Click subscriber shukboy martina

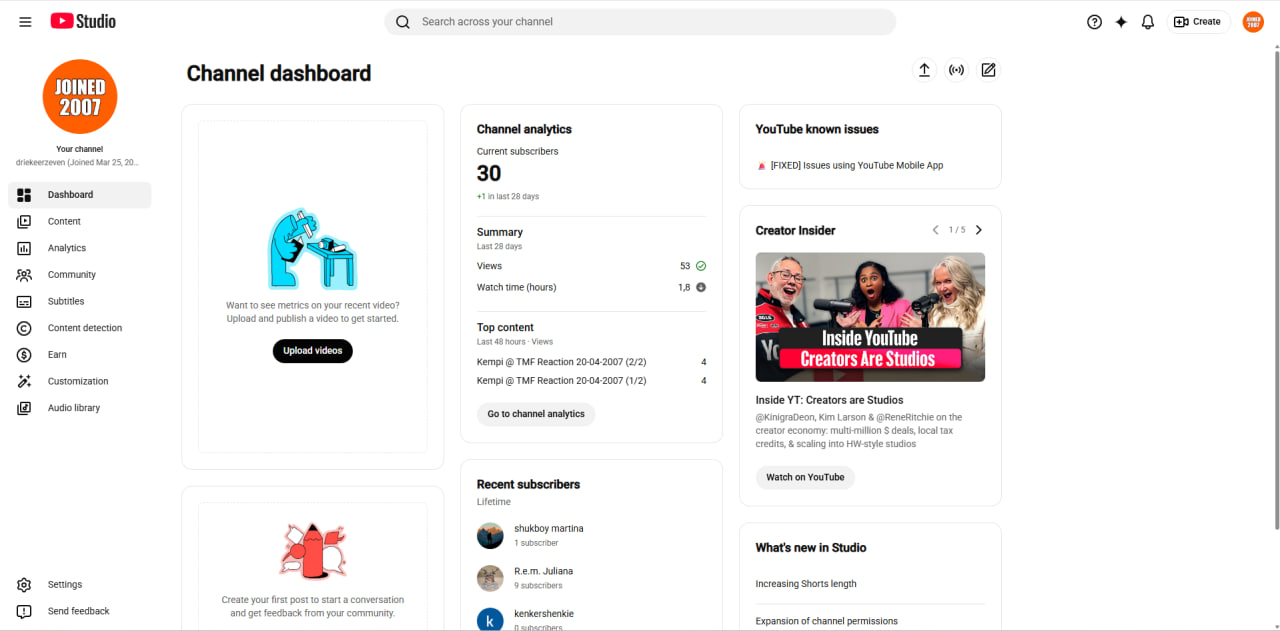coord(549,529)
